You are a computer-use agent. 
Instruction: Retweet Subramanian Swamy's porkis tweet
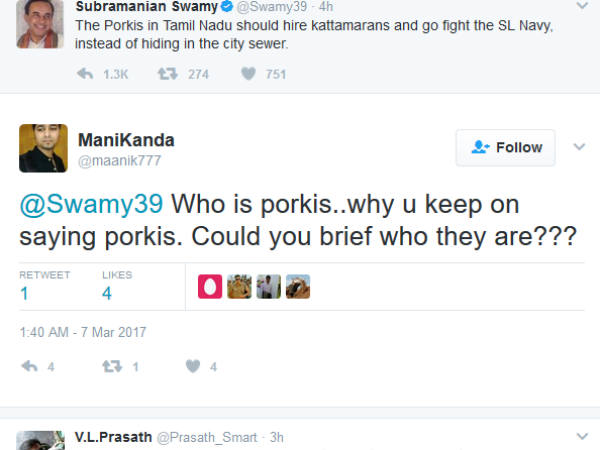coord(169,73)
